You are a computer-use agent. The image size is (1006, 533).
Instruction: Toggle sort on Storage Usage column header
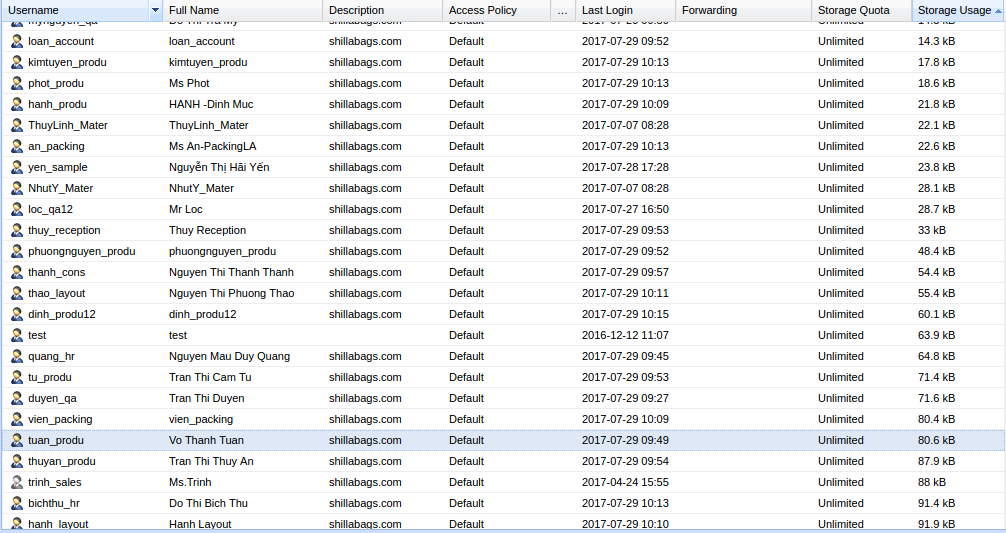pos(959,10)
